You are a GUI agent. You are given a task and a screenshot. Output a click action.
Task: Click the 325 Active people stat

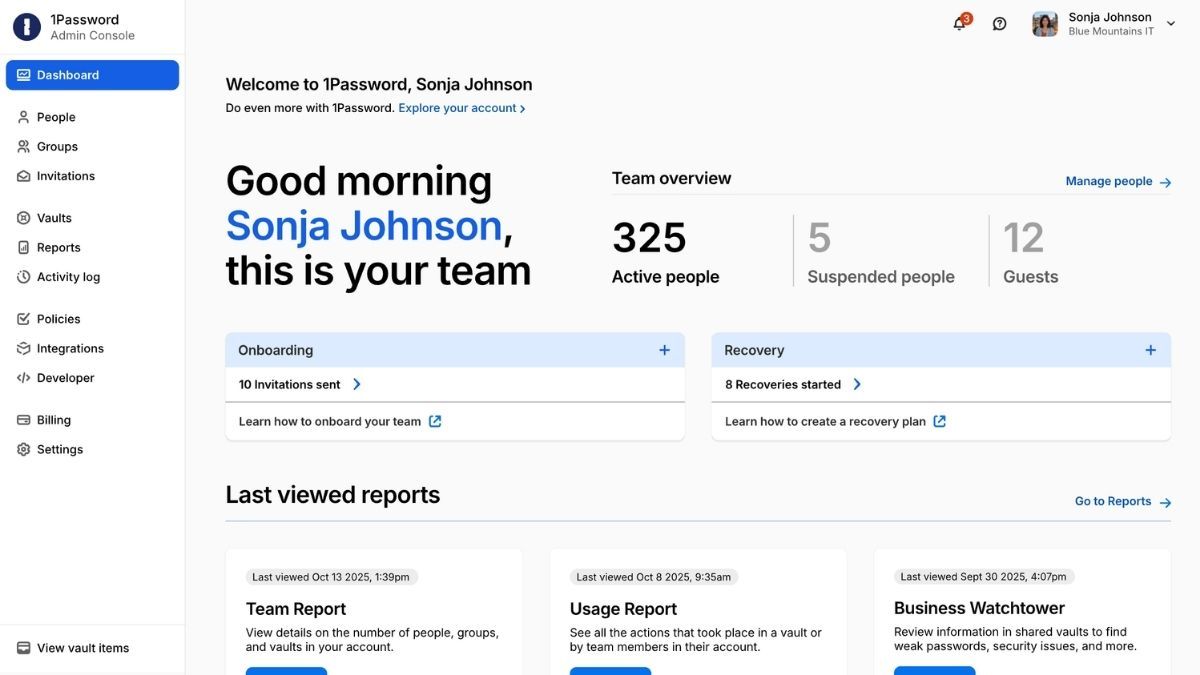point(666,252)
